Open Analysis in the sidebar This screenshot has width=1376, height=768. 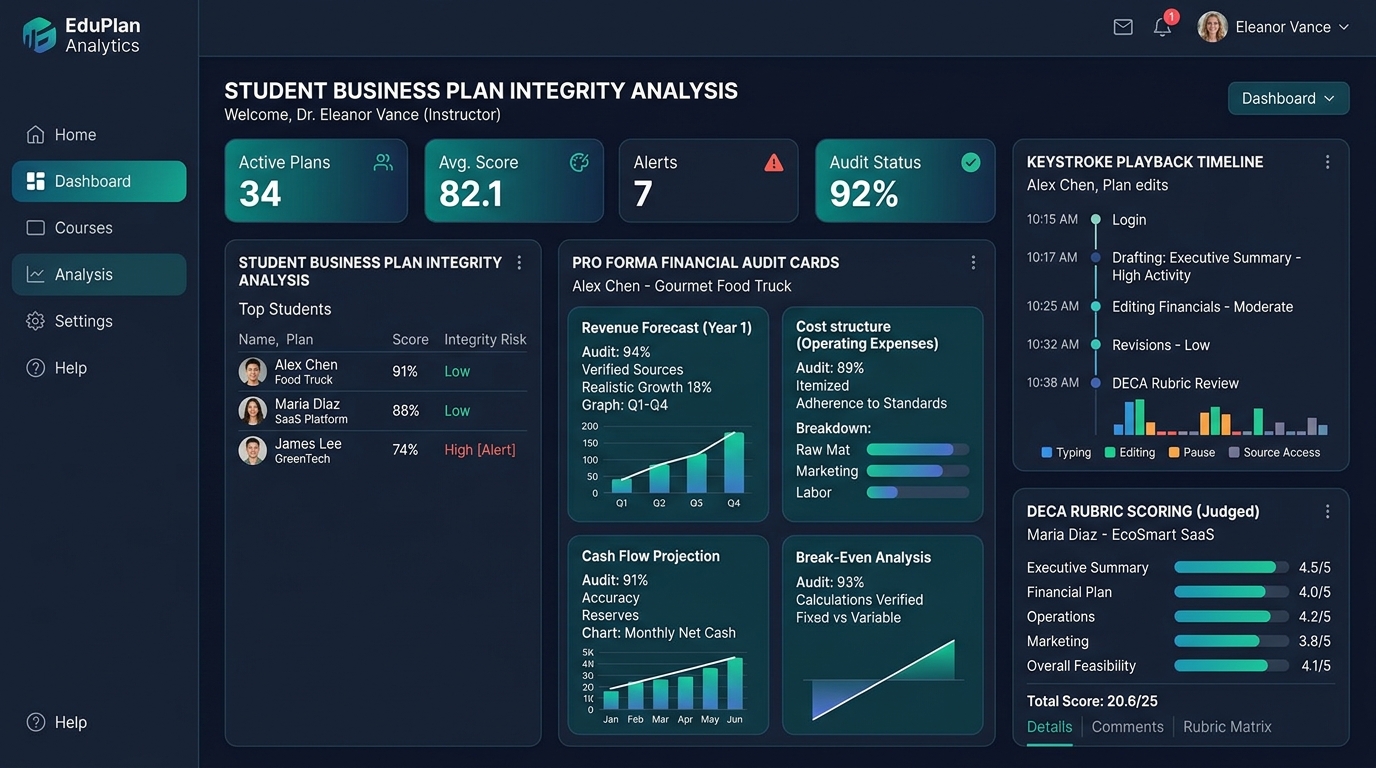(x=99, y=274)
